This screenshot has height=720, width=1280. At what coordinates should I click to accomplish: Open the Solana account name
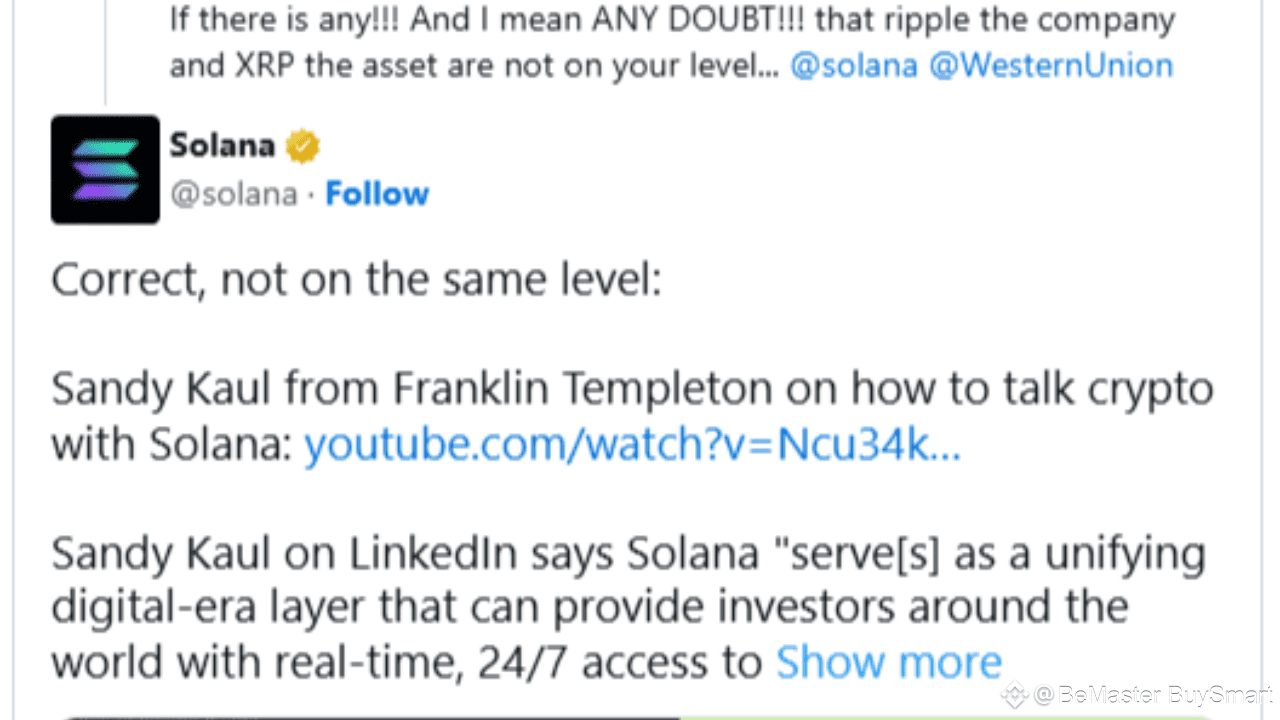coord(222,144)
